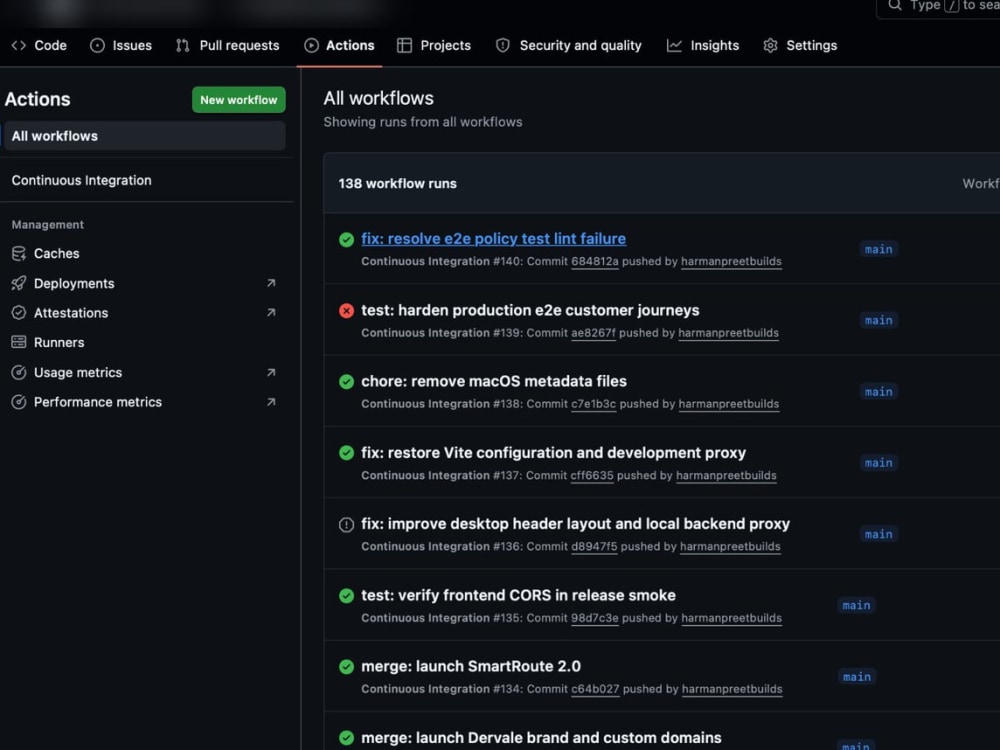Open Attestations from sidebar
The image size is (1000, 750).
71,313
